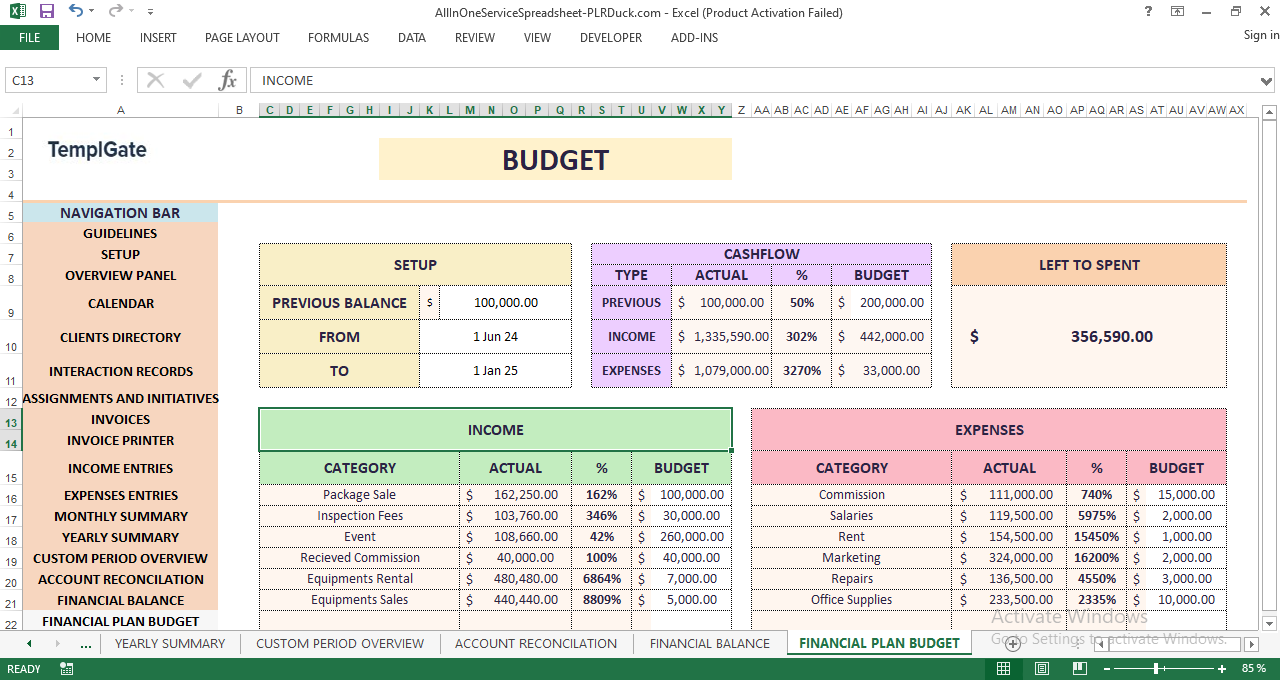This screenshot has width=1280, height=680.
Task: Open the FILE tab
Action: click(29, 38)
